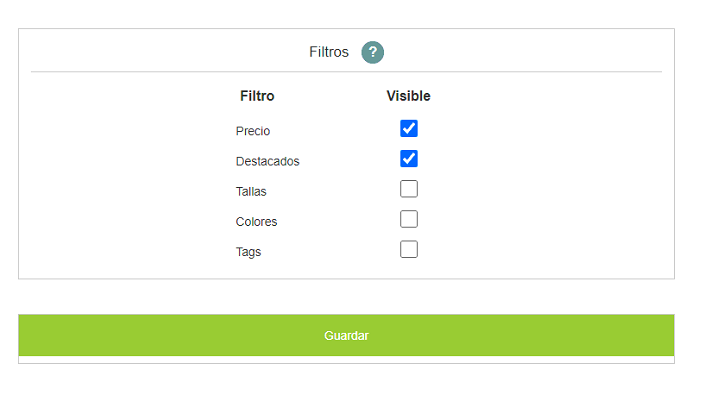
Task: Disable visibility for the Destacados filter
Action: pyautogui.click(x=409, y=159)
